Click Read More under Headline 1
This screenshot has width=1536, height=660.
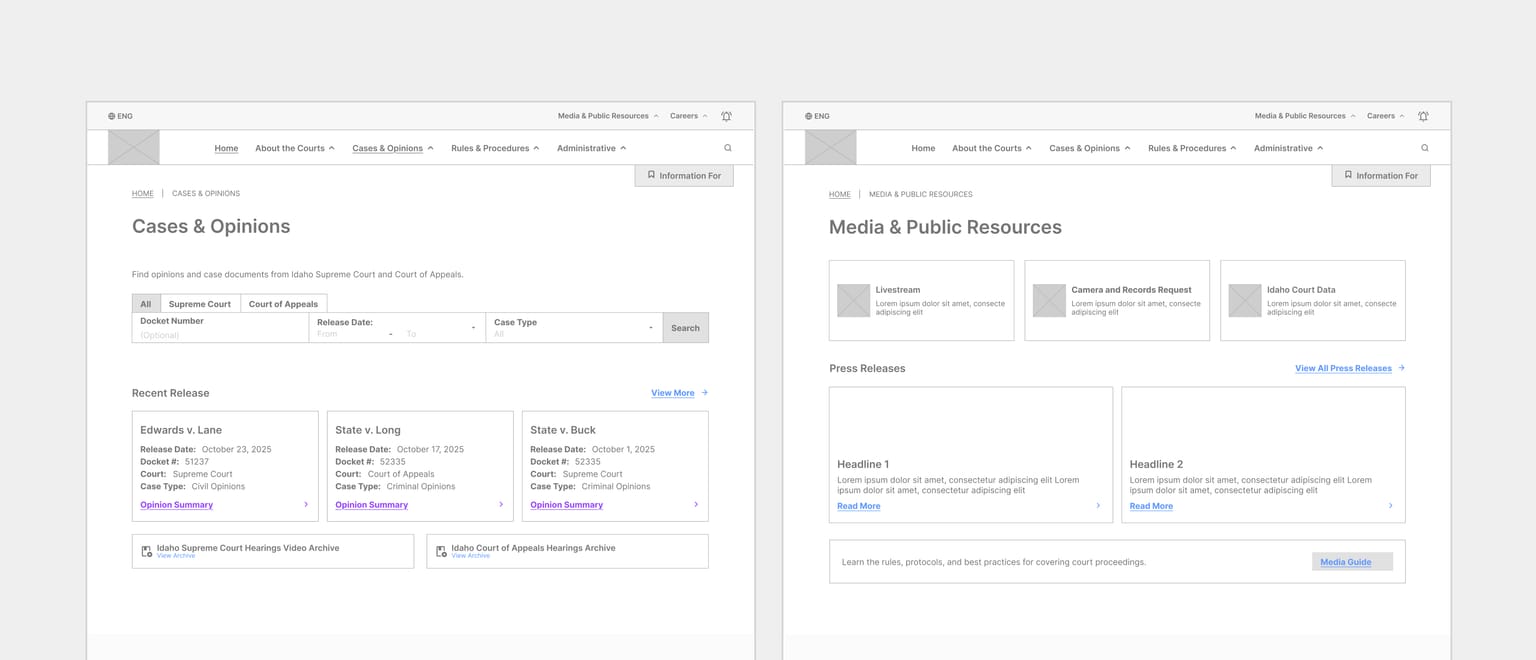tap(859, 506)
